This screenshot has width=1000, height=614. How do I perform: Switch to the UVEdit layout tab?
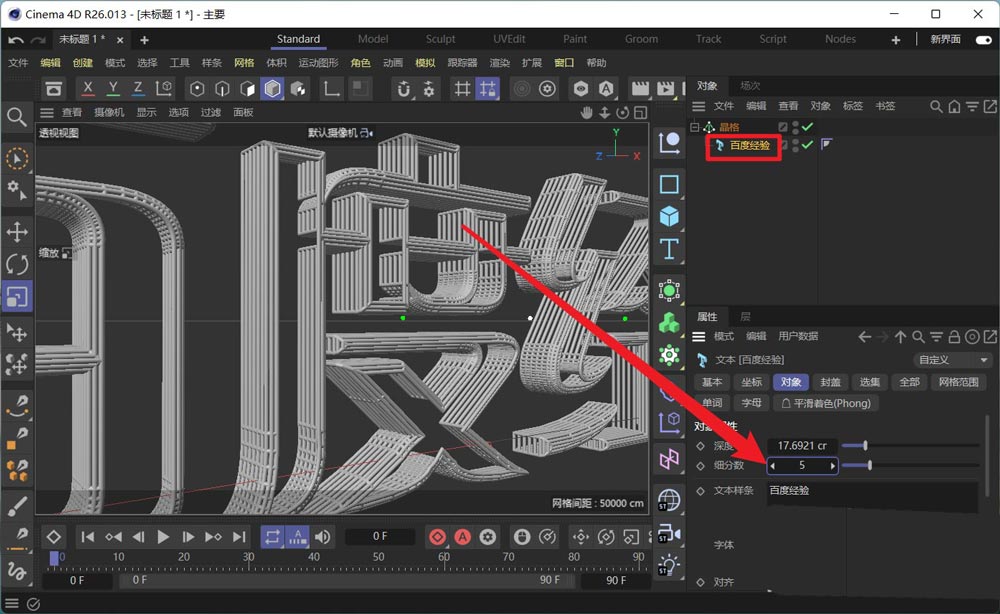(509, 39)
